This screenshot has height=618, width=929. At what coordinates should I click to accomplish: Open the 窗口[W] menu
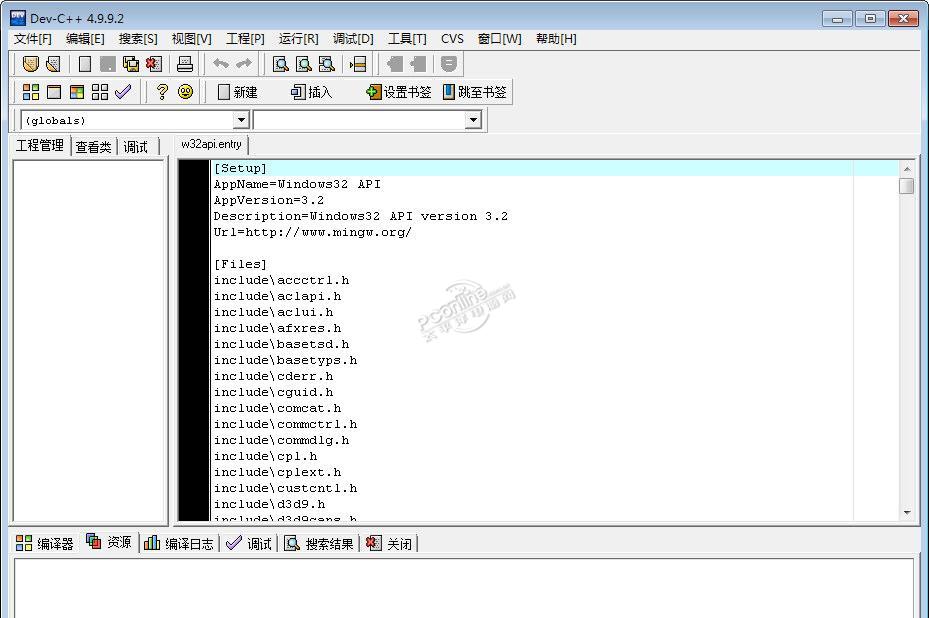coord(499,39)
